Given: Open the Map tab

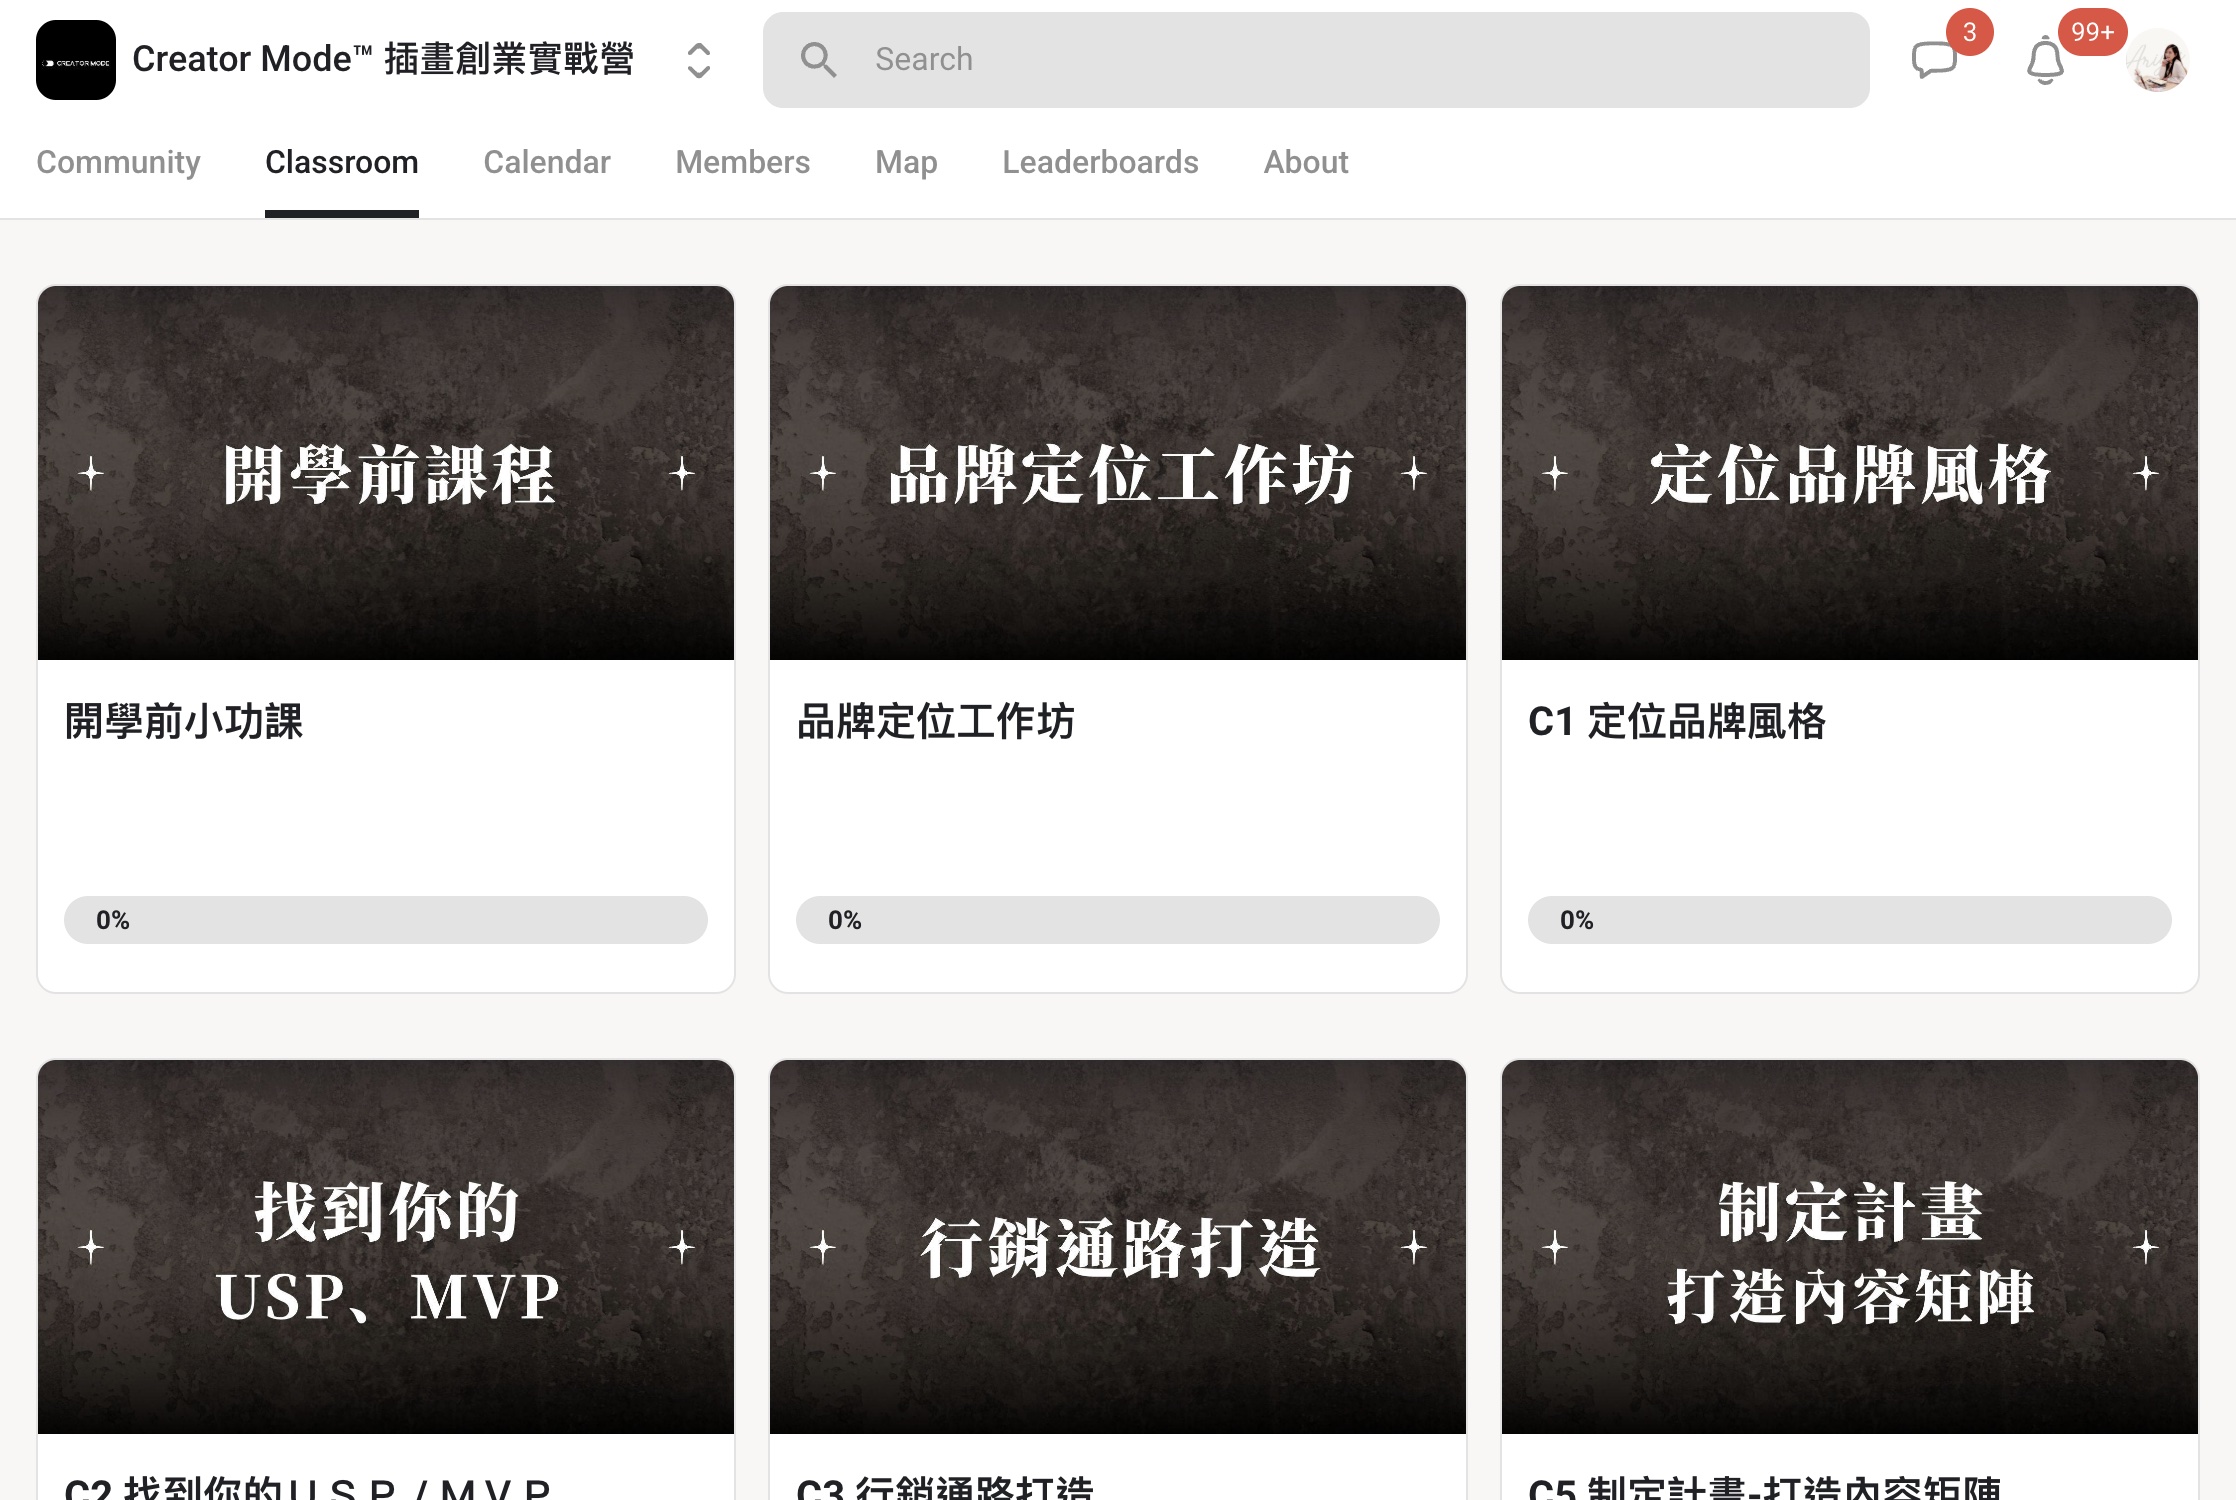Looking at the screenshot, I should click(906, 162).
